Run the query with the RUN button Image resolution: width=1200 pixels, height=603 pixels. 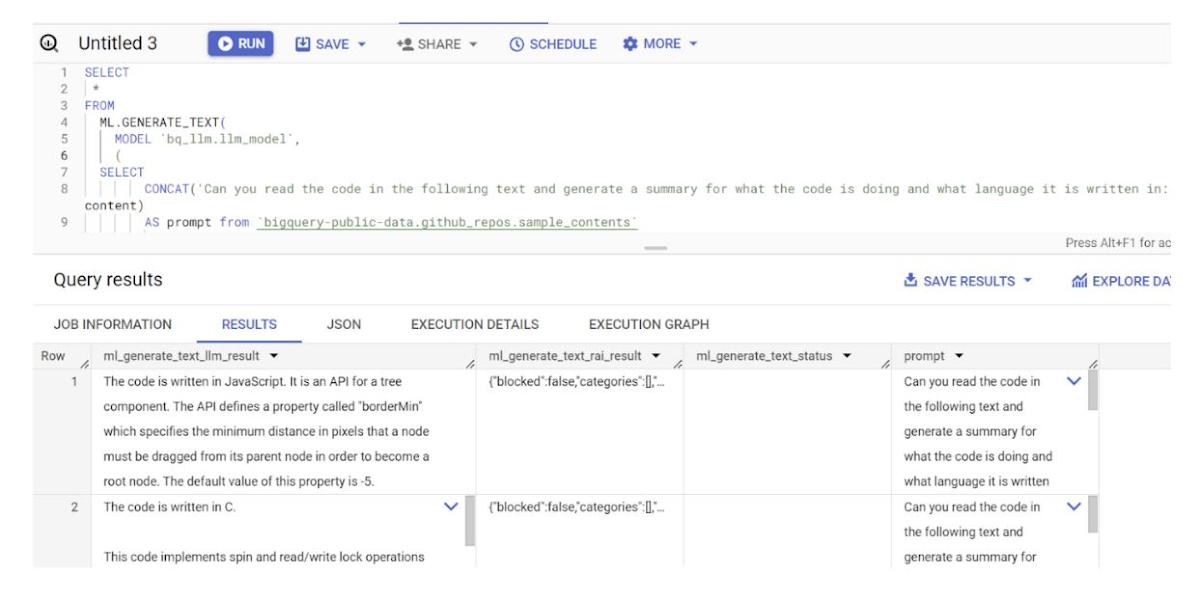click(x=241, y=43)
